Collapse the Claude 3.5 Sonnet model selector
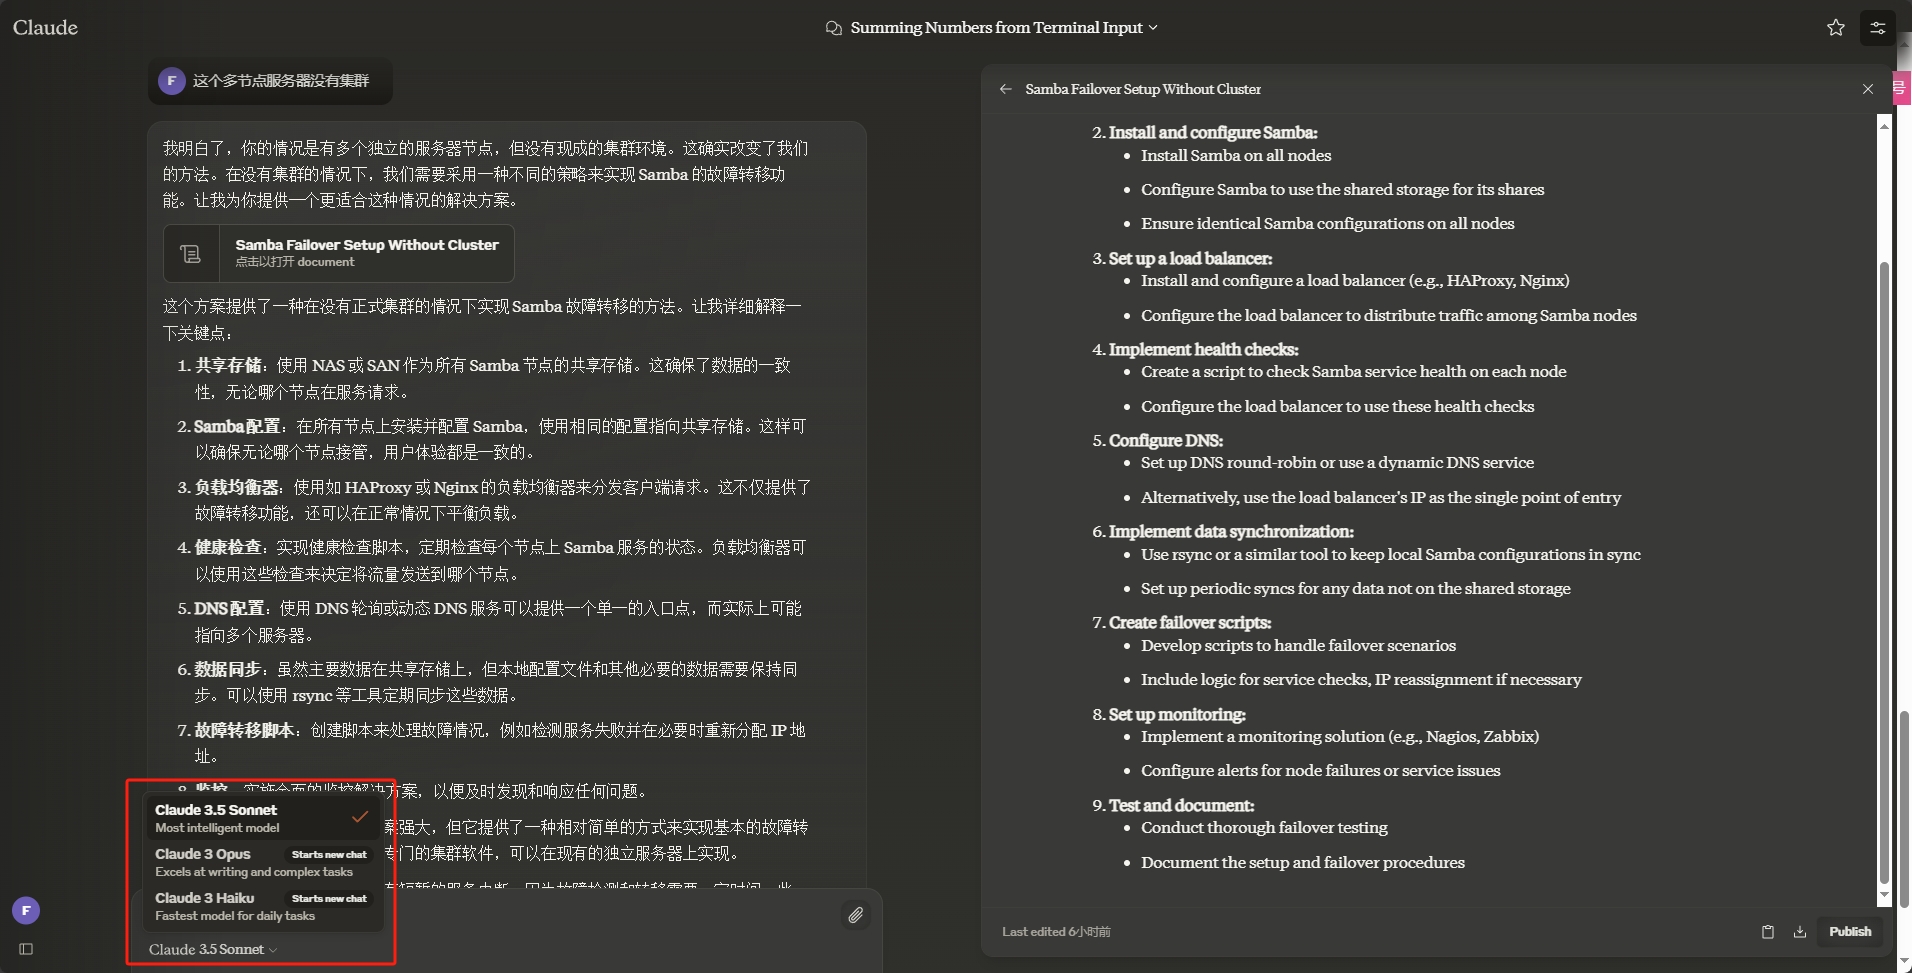The height and width of the screenshot is (973, 1912). tap(213, 949)
